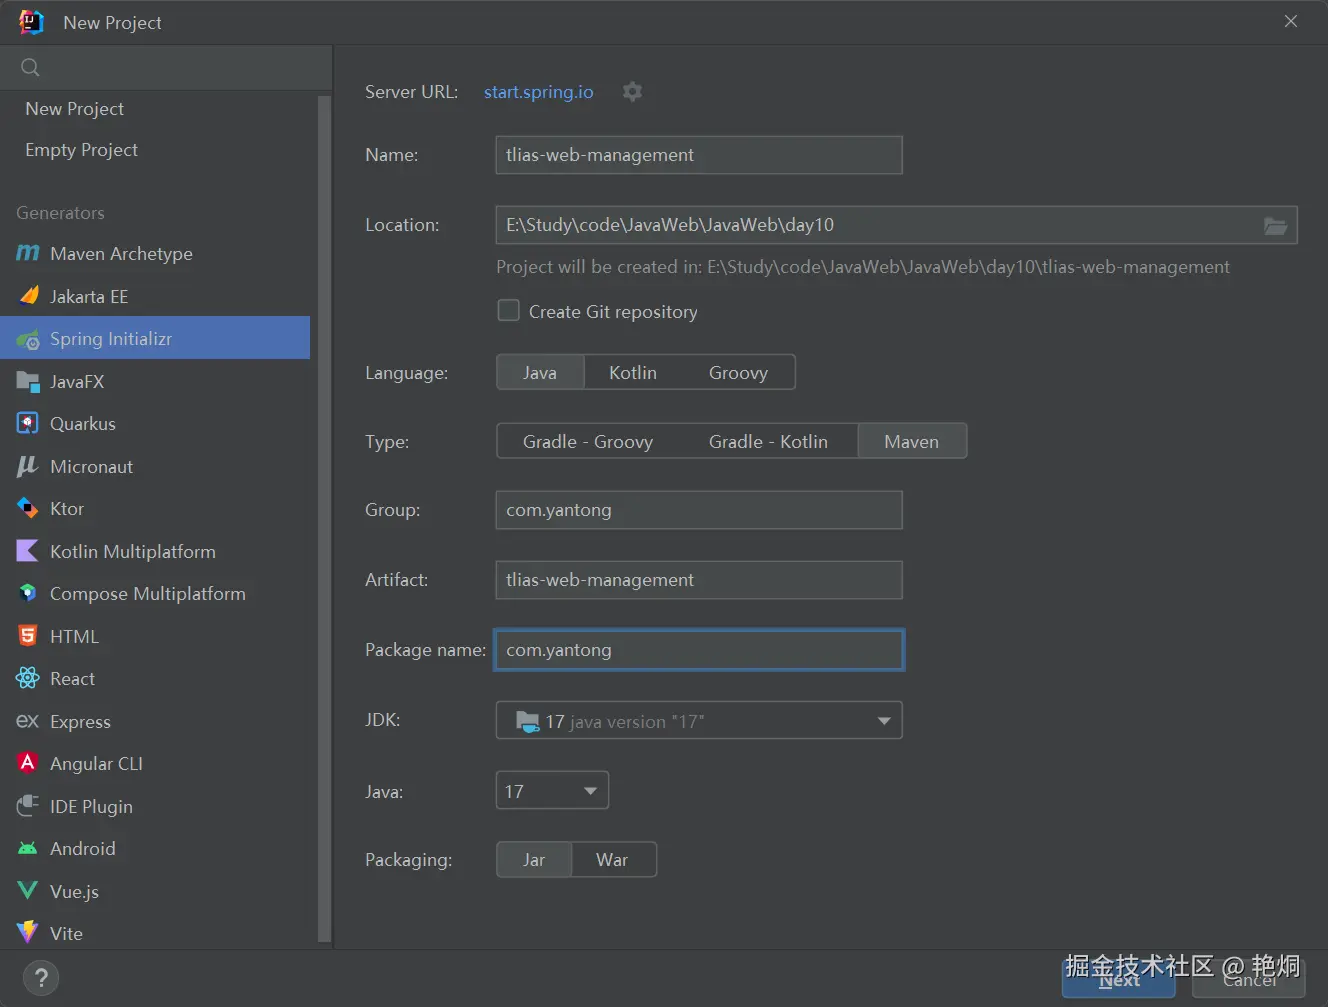This screenshot has width=1328, height=1007.
Task: Click the Android robot icon
Action: pos(28,849)
